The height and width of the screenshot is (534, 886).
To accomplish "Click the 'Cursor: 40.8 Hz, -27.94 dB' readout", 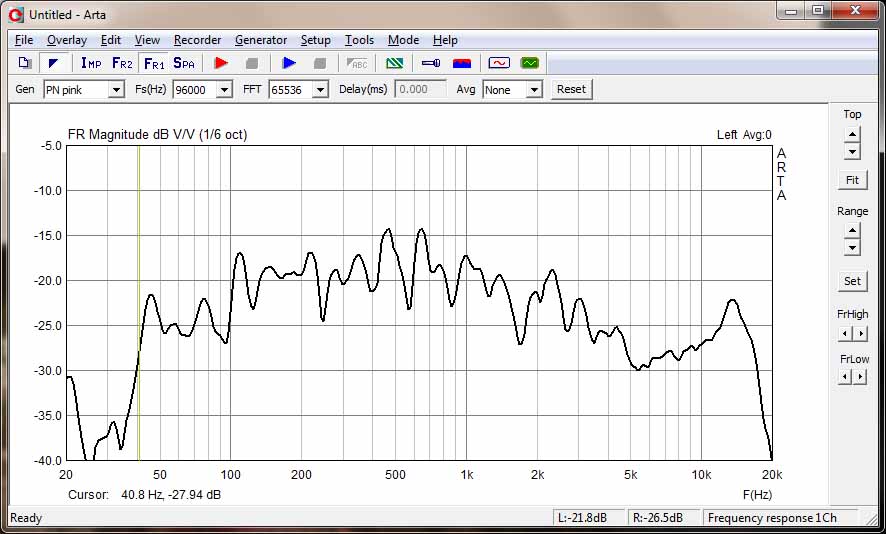I will pyautogui.click(x=145, y=494).
